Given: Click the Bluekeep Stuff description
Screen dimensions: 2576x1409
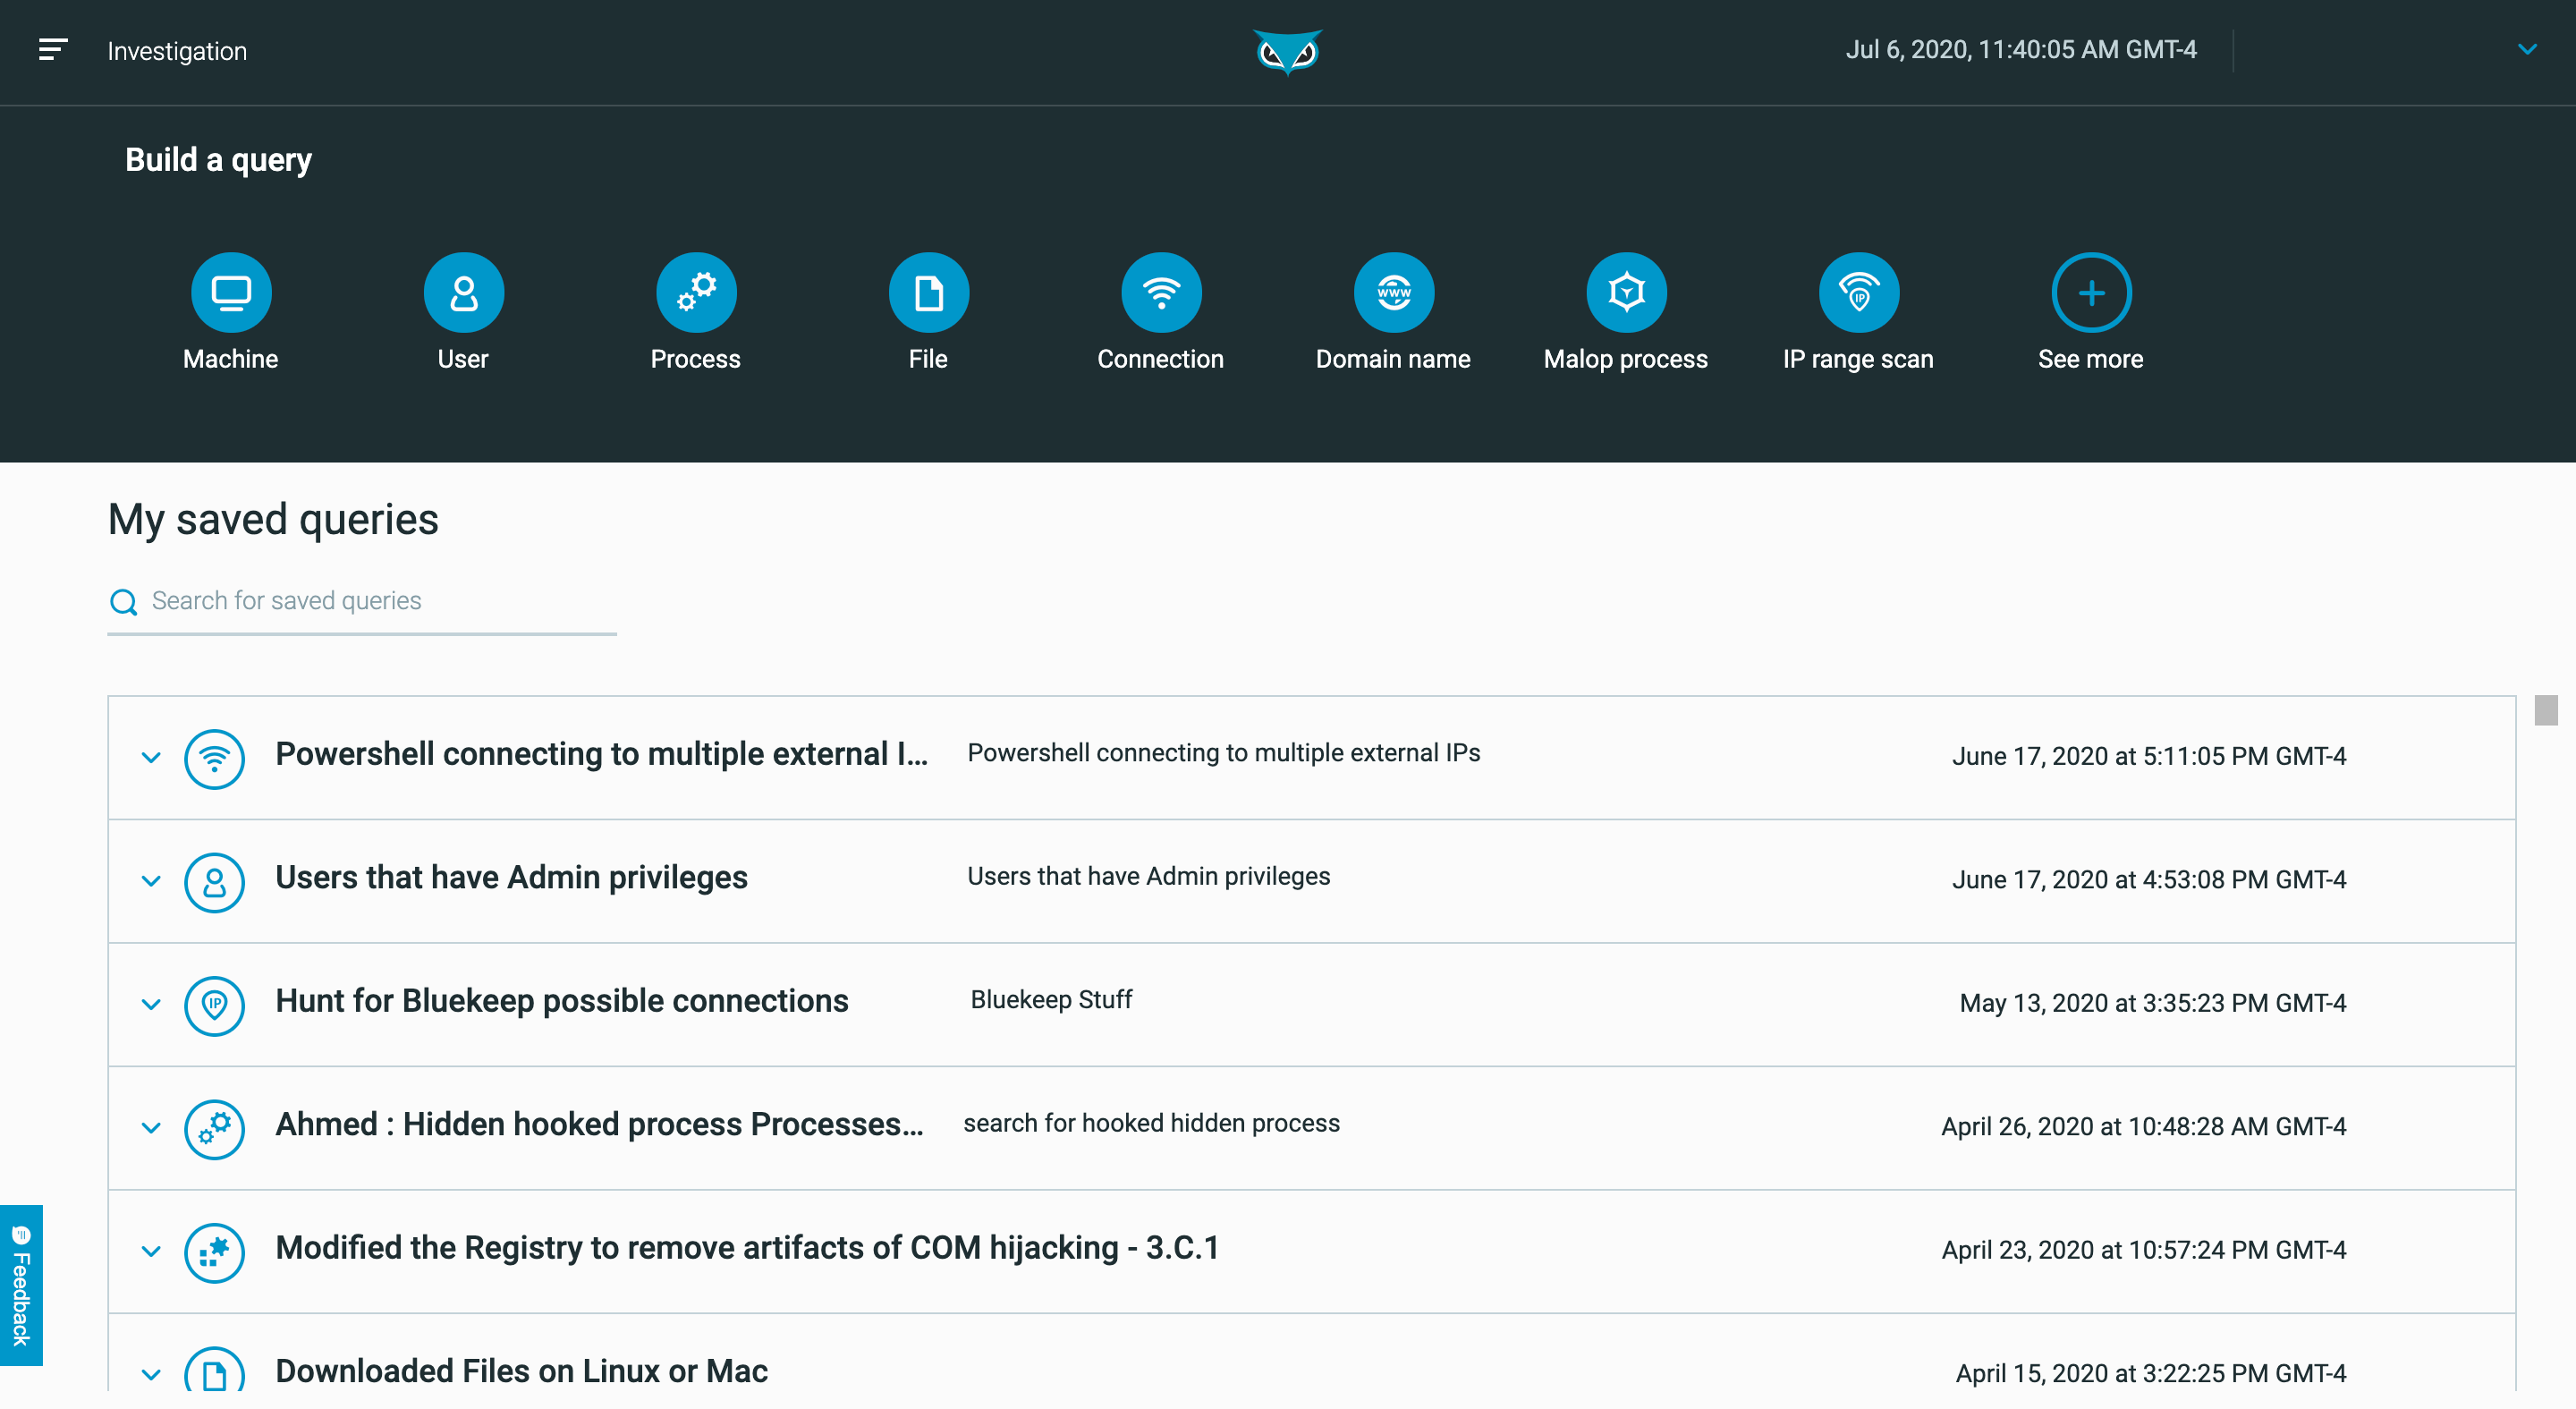Looking at the screenshot, I should pos(1051,1000).
